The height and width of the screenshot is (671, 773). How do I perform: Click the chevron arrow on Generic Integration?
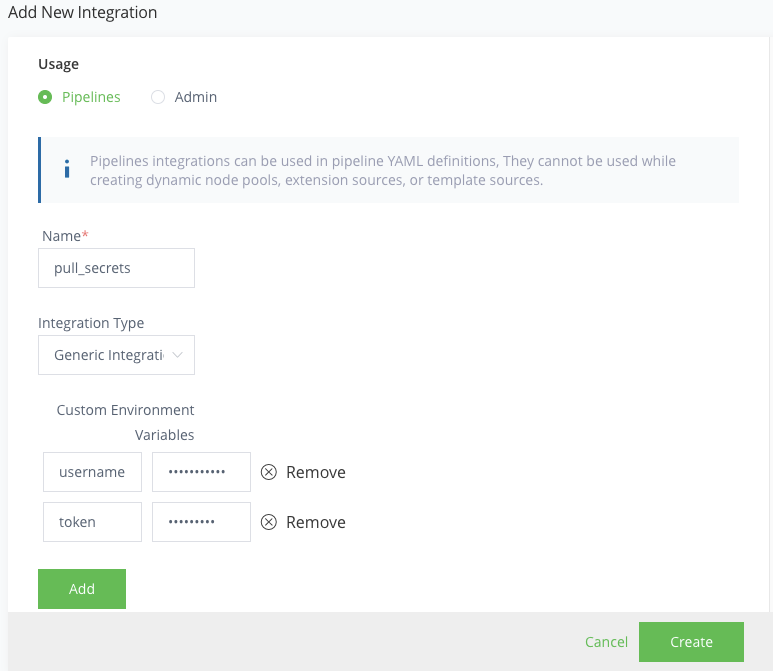click(177, 355)
